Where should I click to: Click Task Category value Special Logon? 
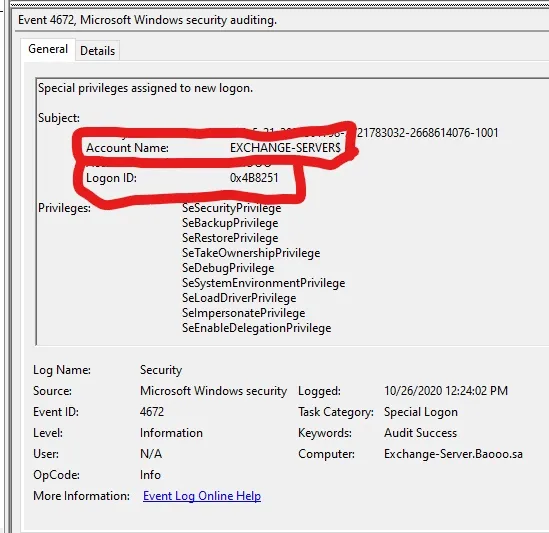click(421, 412)
